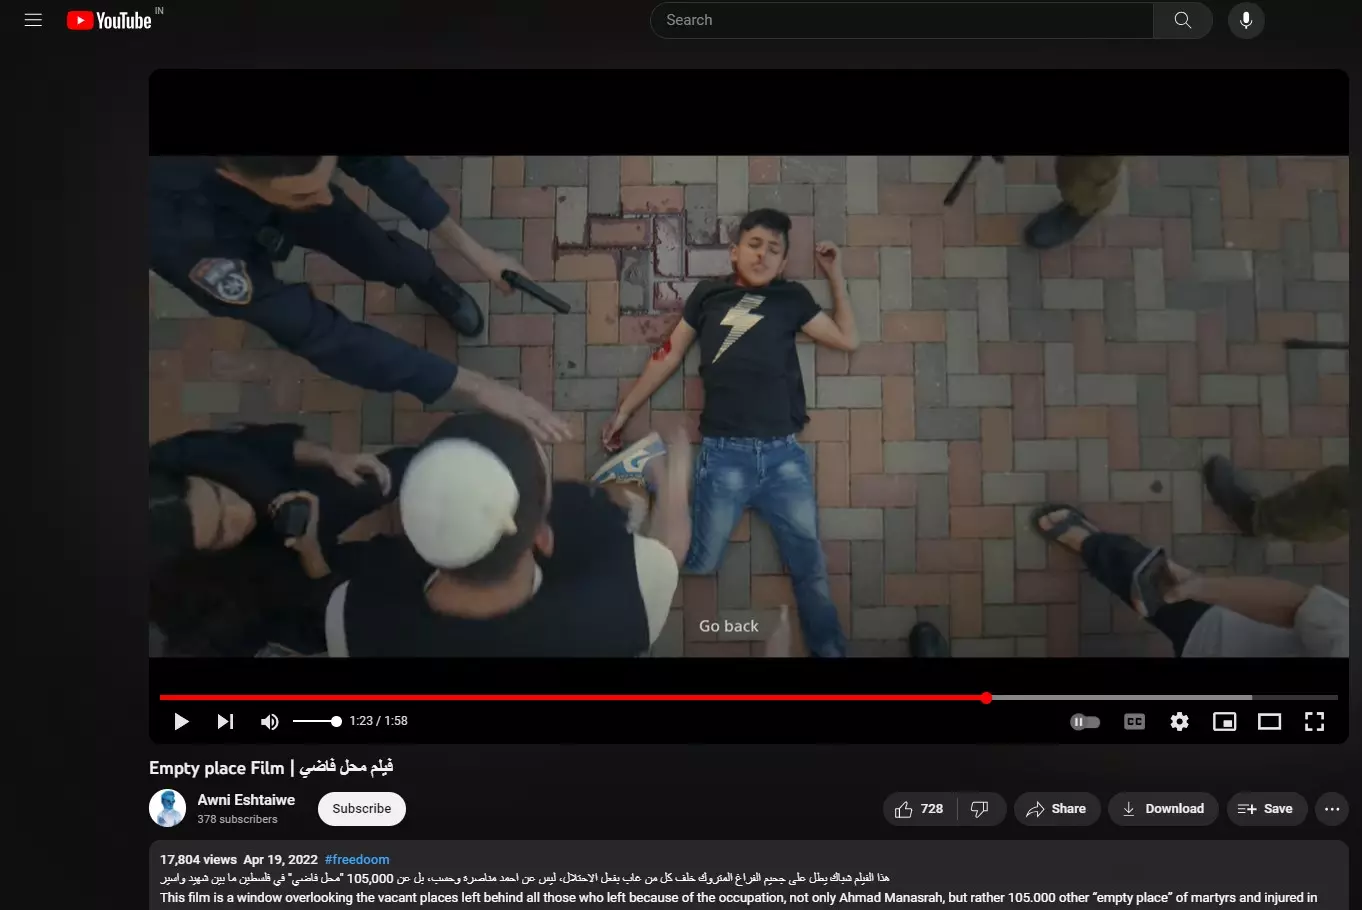1362x910 pixels.
Task: Save video to a playlist
Action: point(1266,809)
